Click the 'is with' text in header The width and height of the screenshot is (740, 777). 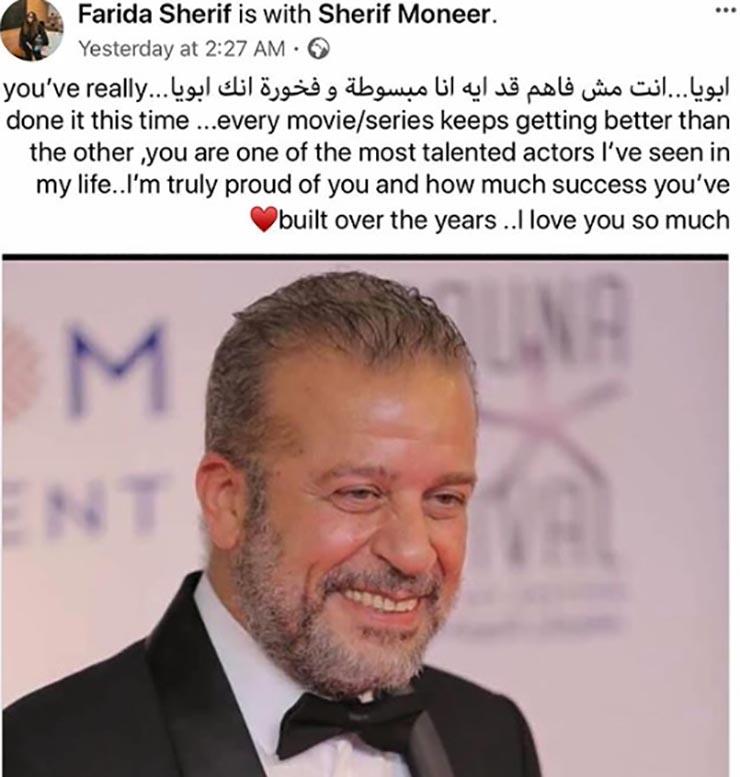[x=274, y=14]
